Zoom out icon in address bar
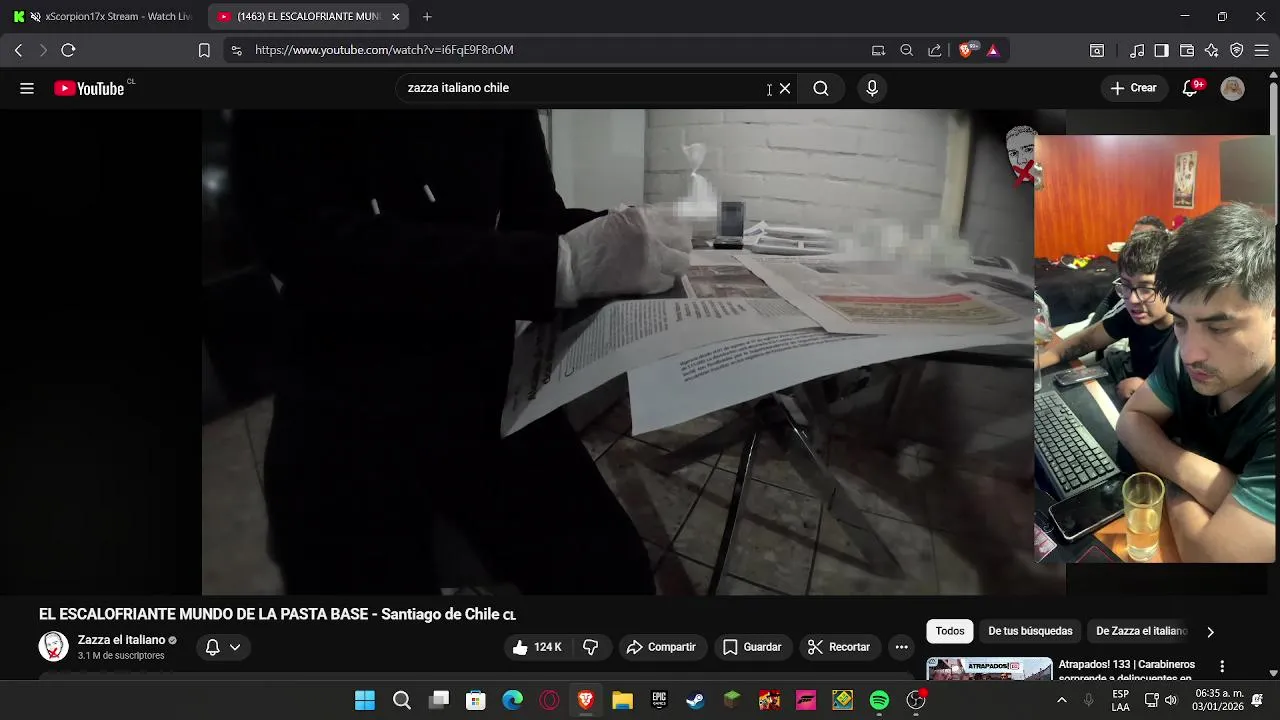1280x720 pixels. coord(906,50)
